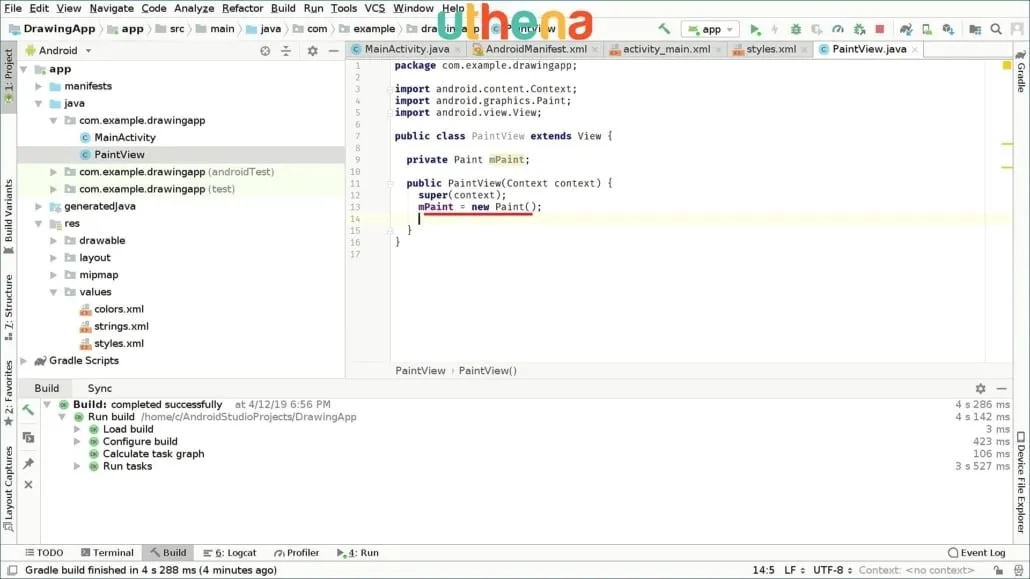Click the scroll-from-source target icon
Image resolution: width=1030 pixels, height=579 pixels.
point(265,51)
